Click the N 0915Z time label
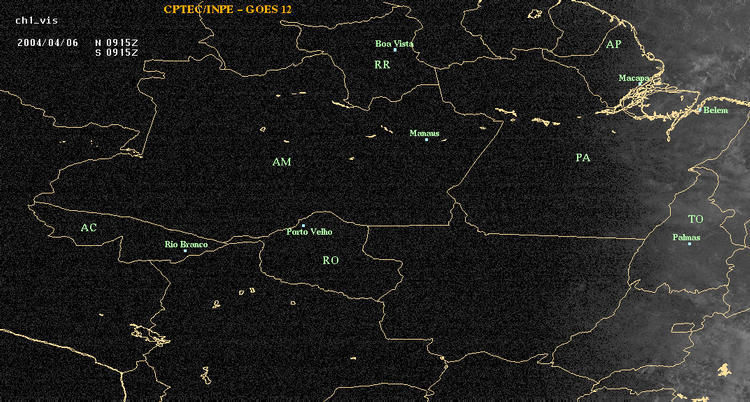The width and height of the screenshot is (750, 402). click(117, 42)
